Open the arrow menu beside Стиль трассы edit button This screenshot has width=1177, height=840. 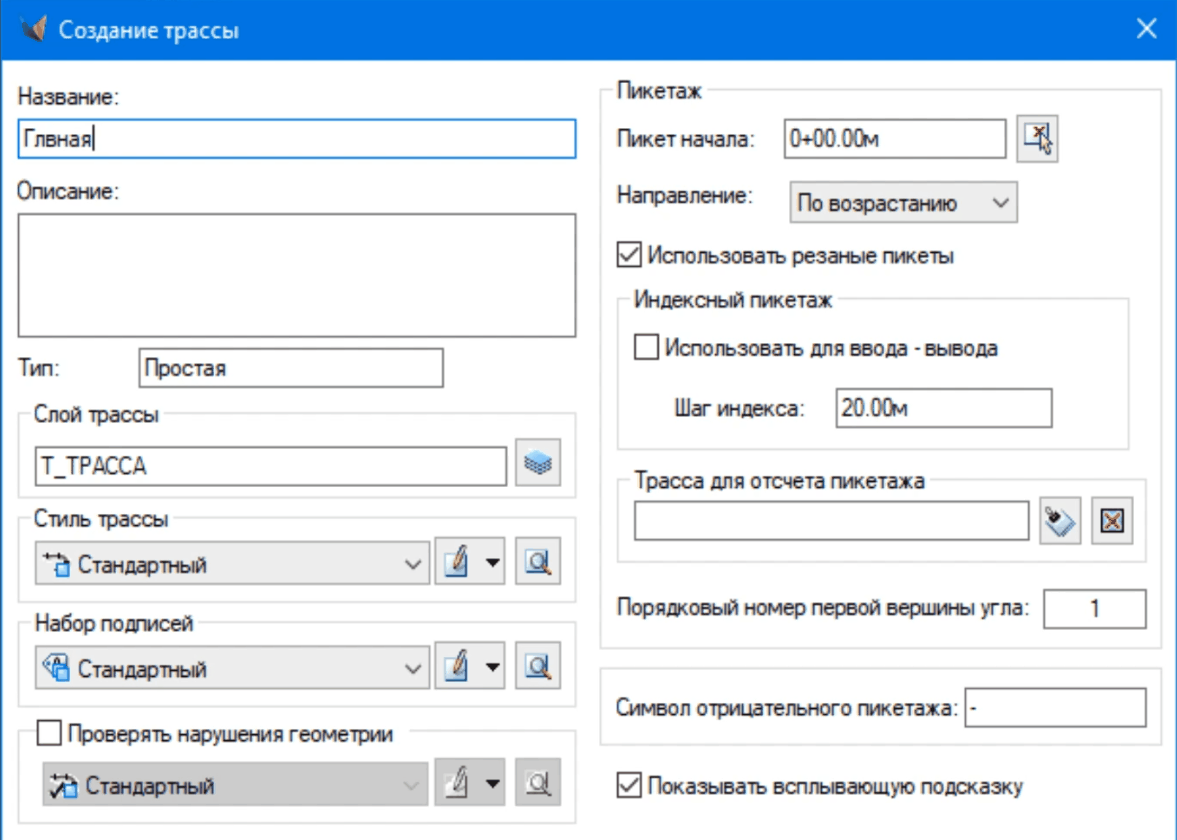[492, 564]
